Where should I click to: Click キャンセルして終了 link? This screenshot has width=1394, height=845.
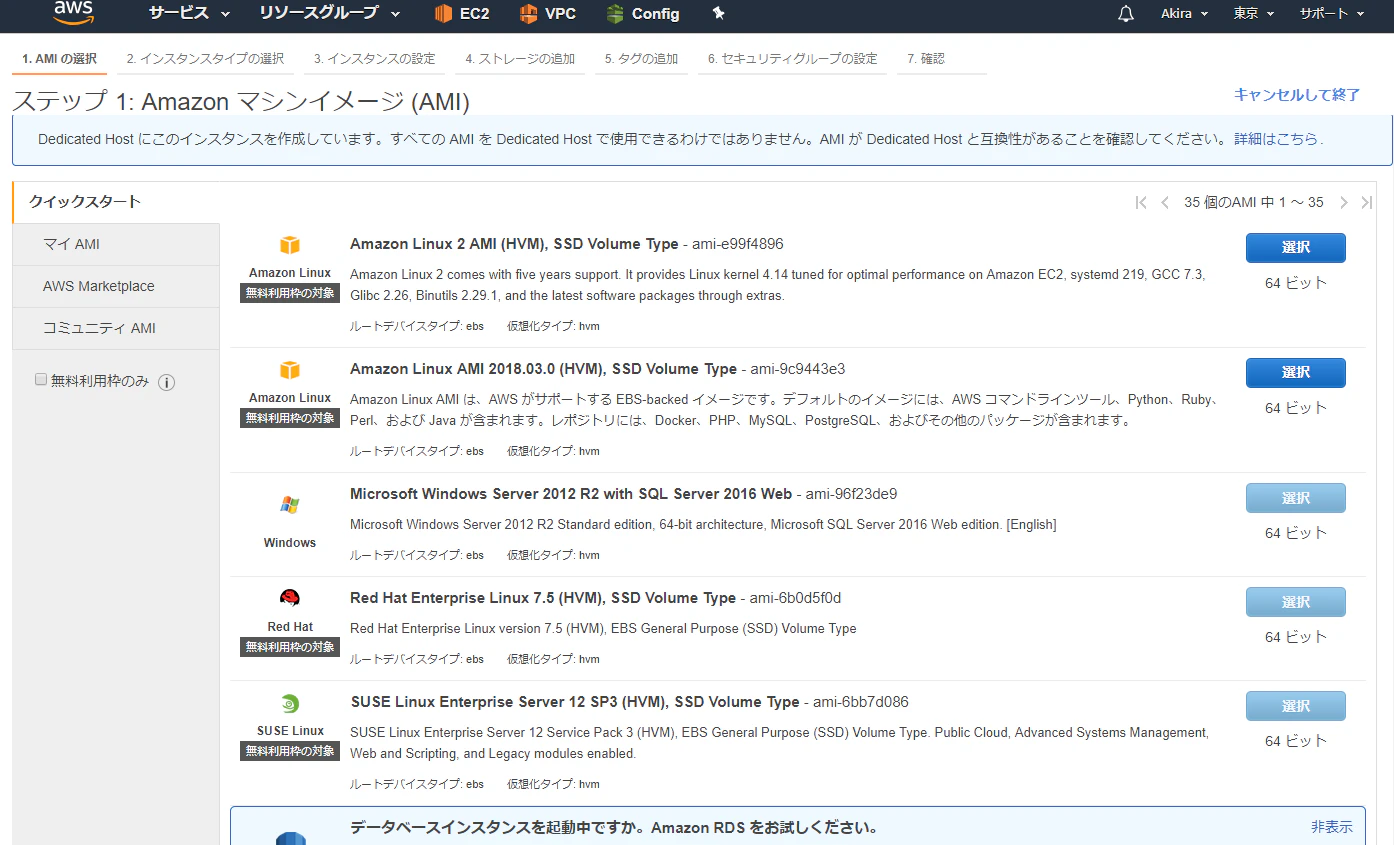click(x=1297, y=95)
